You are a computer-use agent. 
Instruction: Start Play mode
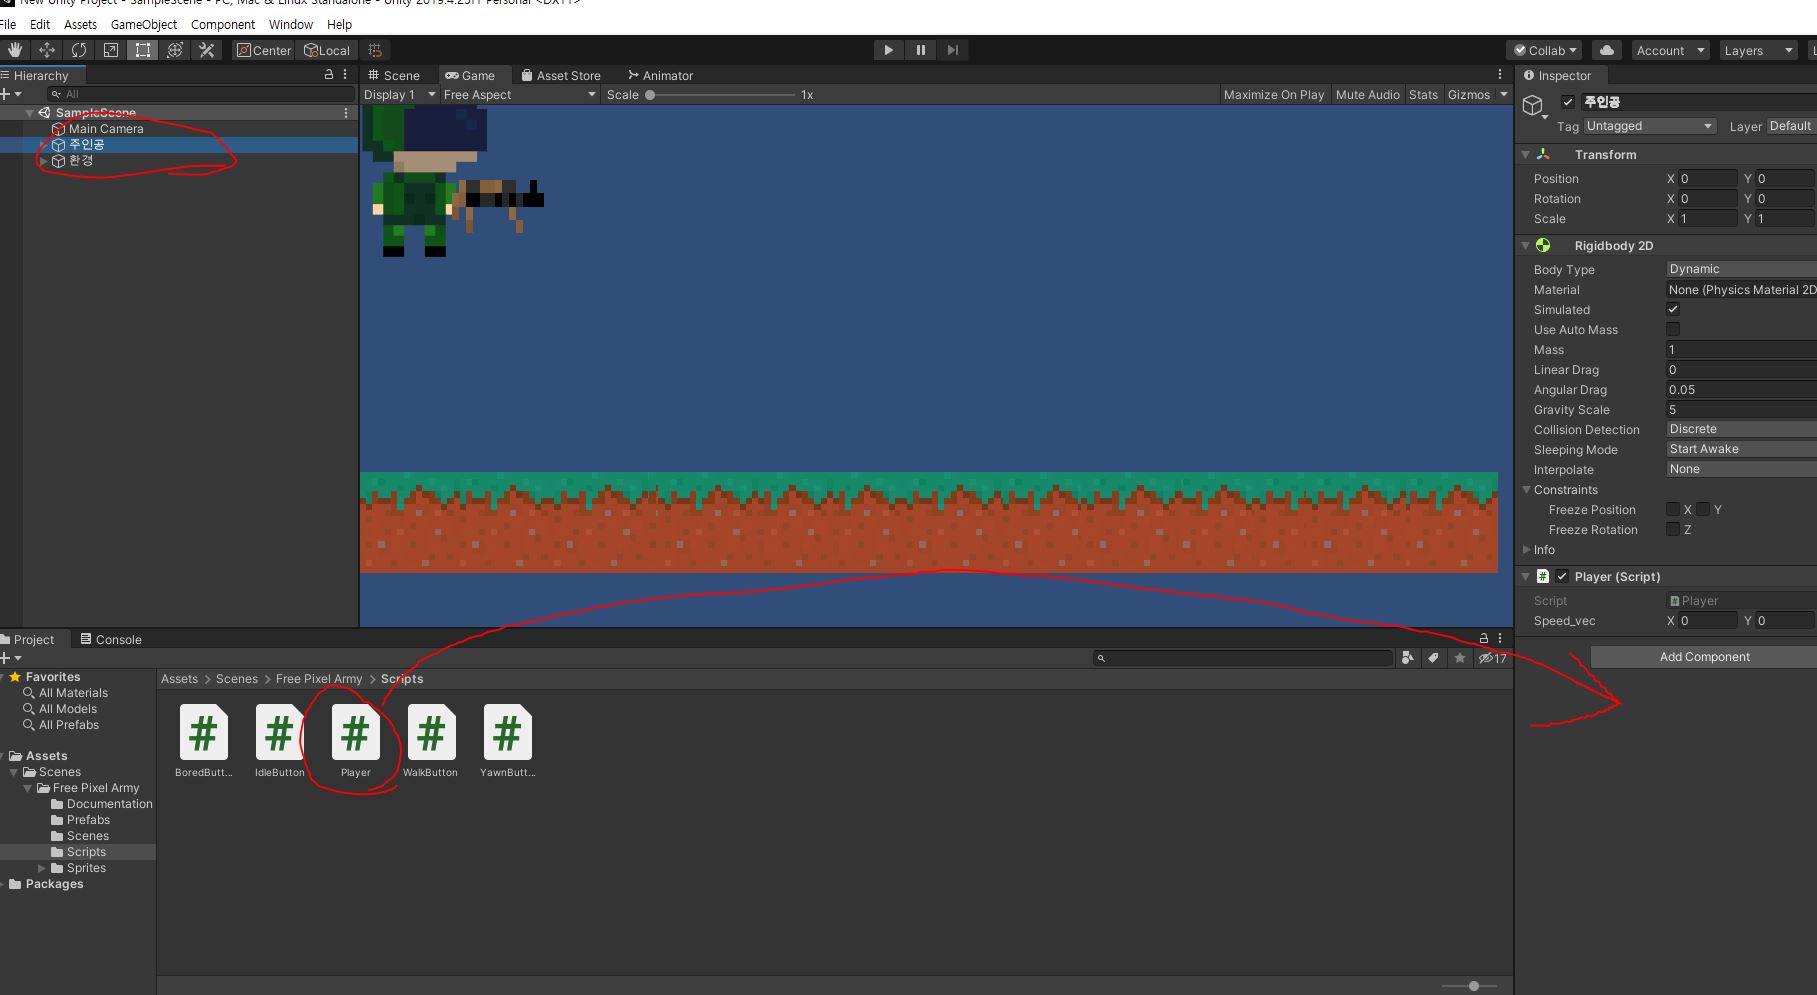888,50
